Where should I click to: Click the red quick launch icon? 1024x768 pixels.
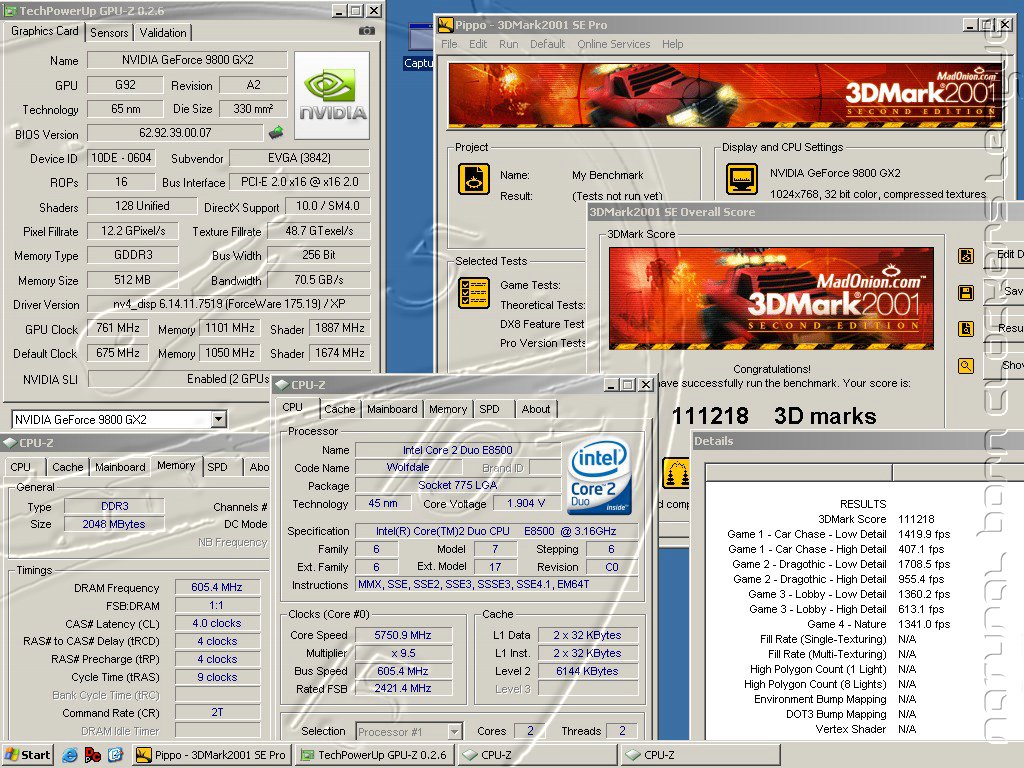pos(93,755)
